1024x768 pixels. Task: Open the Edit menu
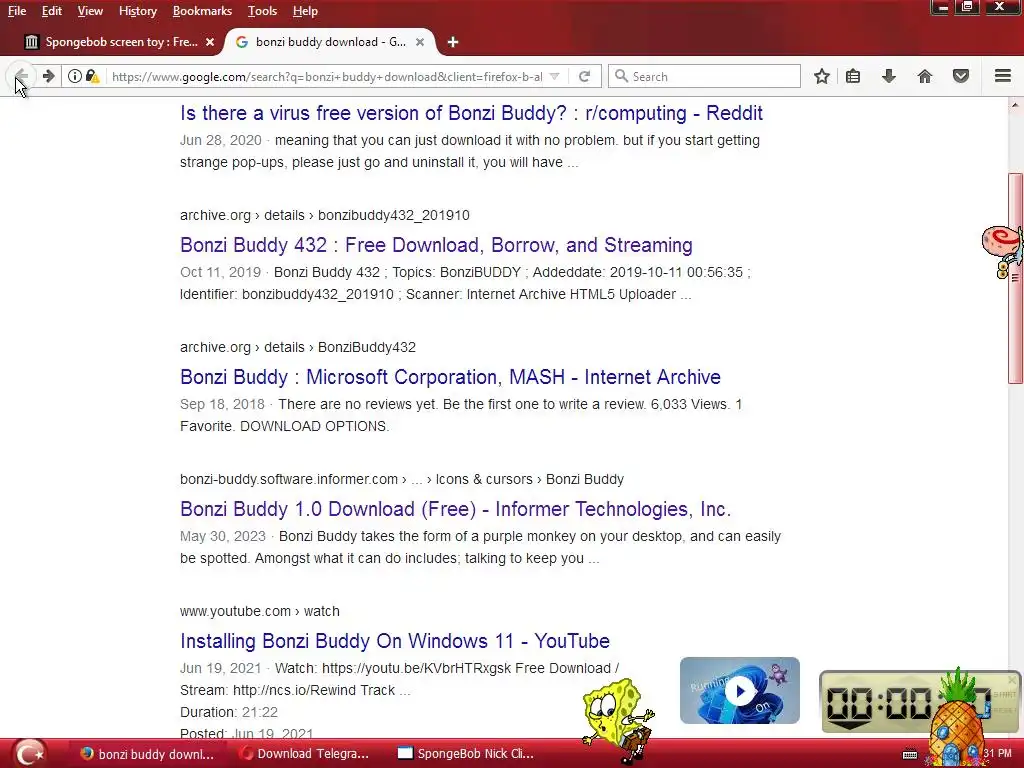[x=52, y=11]
